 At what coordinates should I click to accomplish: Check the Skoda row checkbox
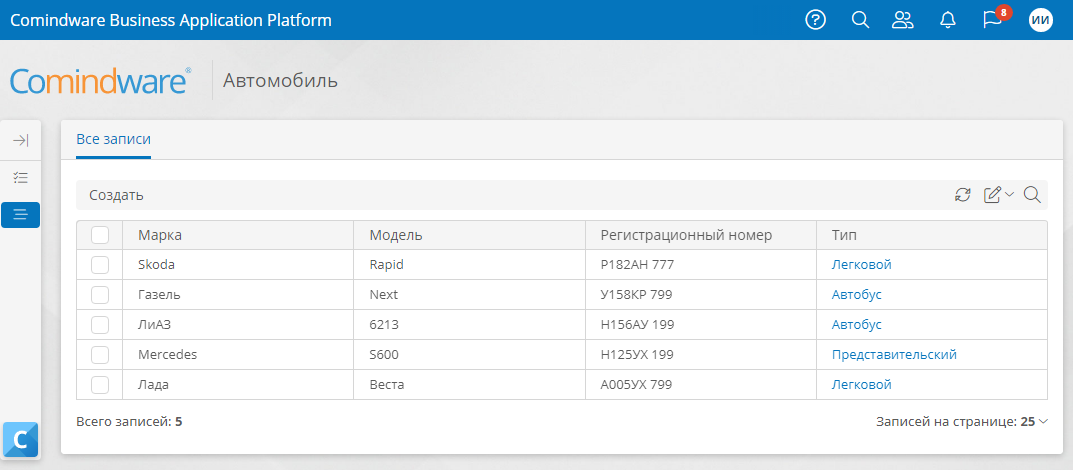[100, 265]
